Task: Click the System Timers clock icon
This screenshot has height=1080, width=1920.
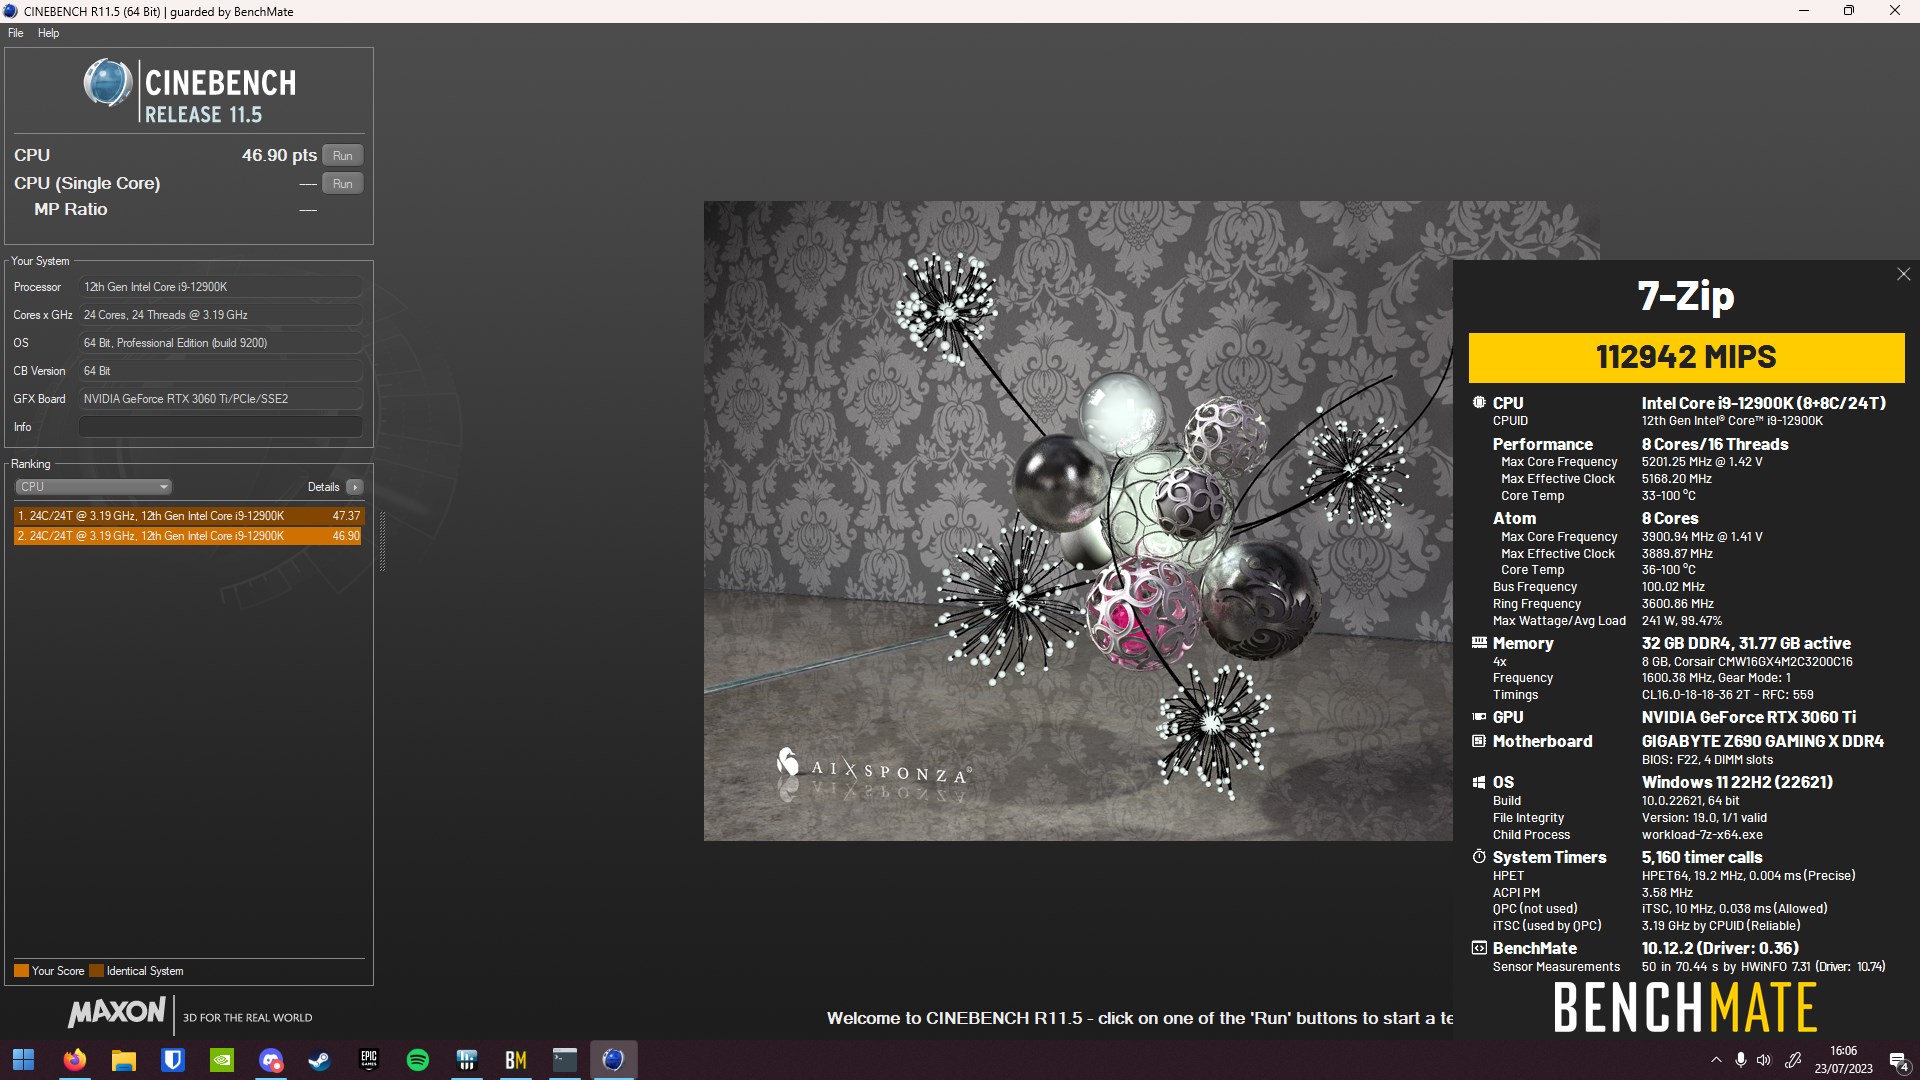Action: click(x=1479, y=857)
